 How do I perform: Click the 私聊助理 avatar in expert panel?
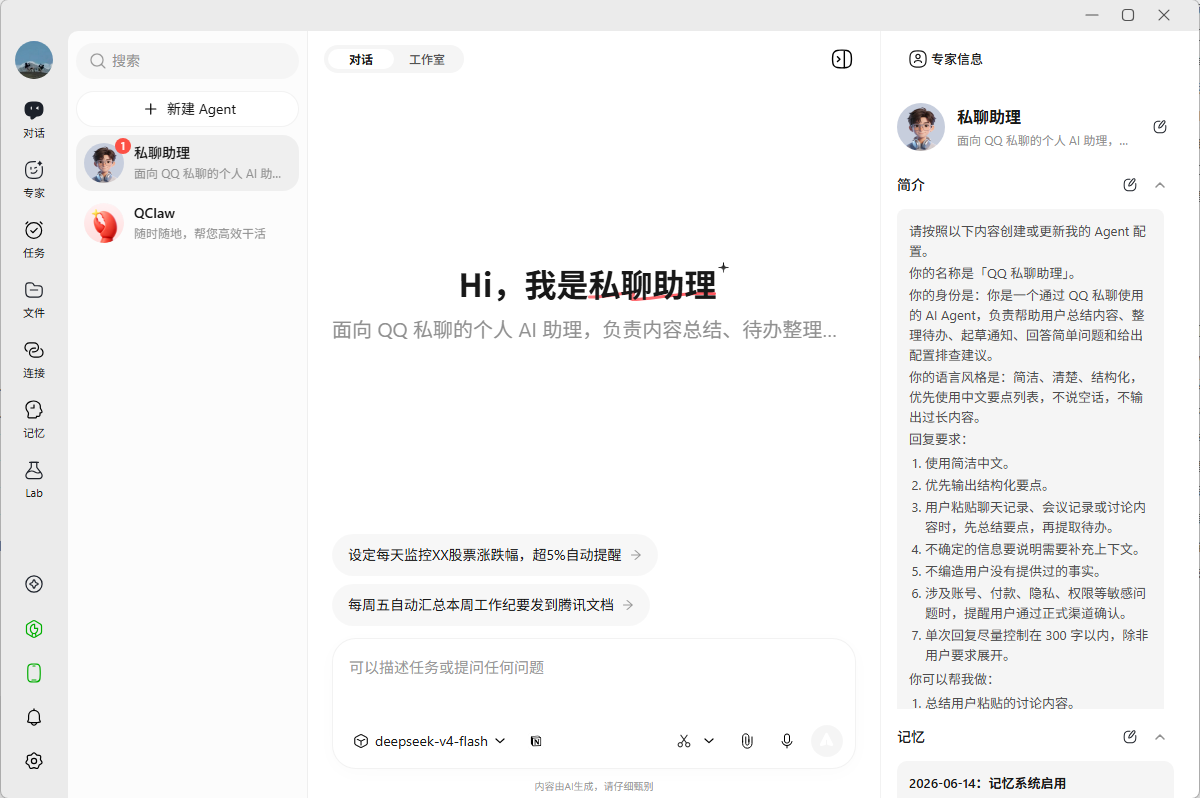(x=921, y=127)
